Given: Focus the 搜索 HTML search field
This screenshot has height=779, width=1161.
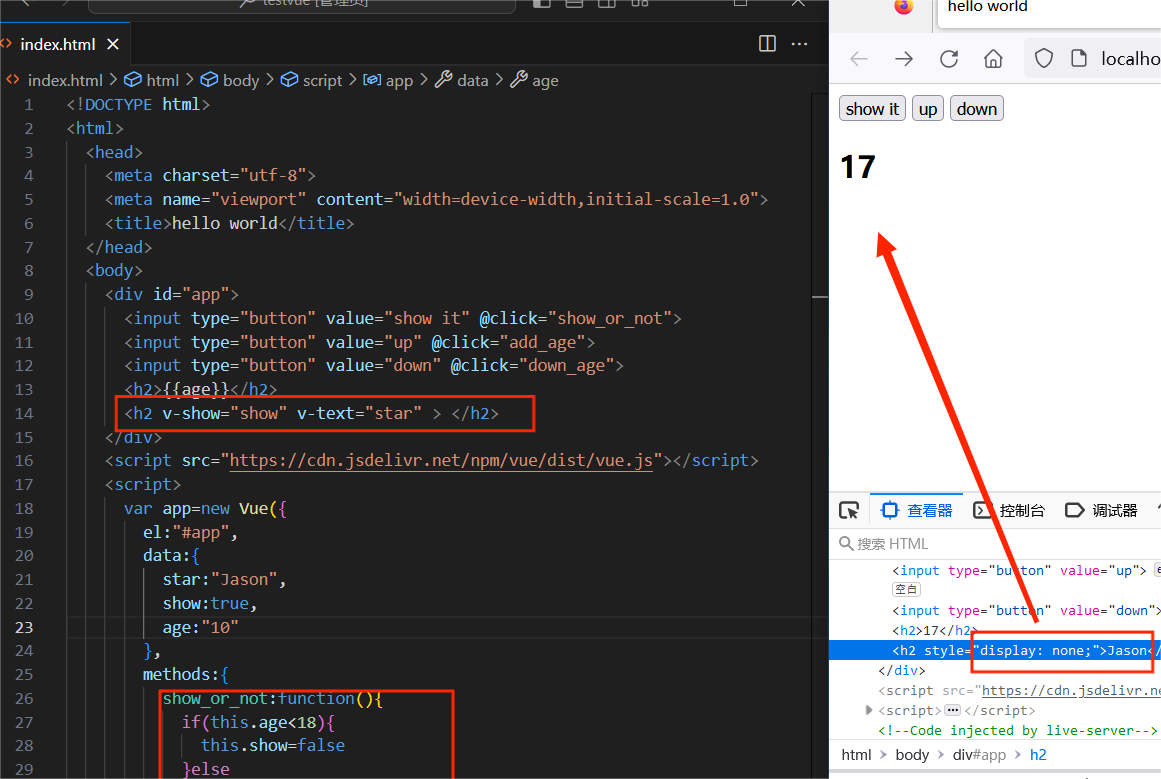Looking at the screenshot, I should pos(995,544).
